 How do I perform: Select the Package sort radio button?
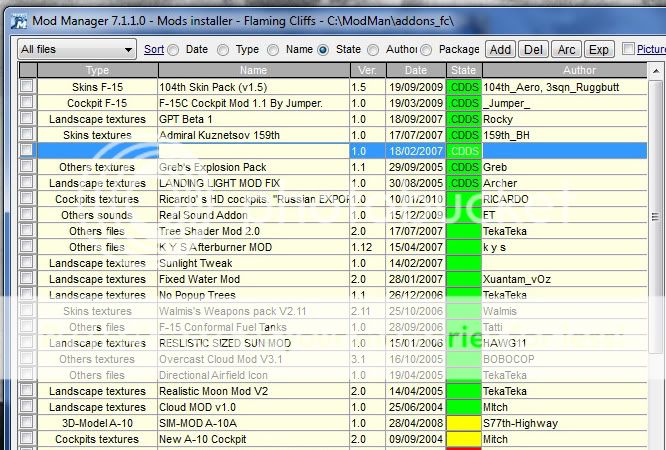[x=426, y=49]
